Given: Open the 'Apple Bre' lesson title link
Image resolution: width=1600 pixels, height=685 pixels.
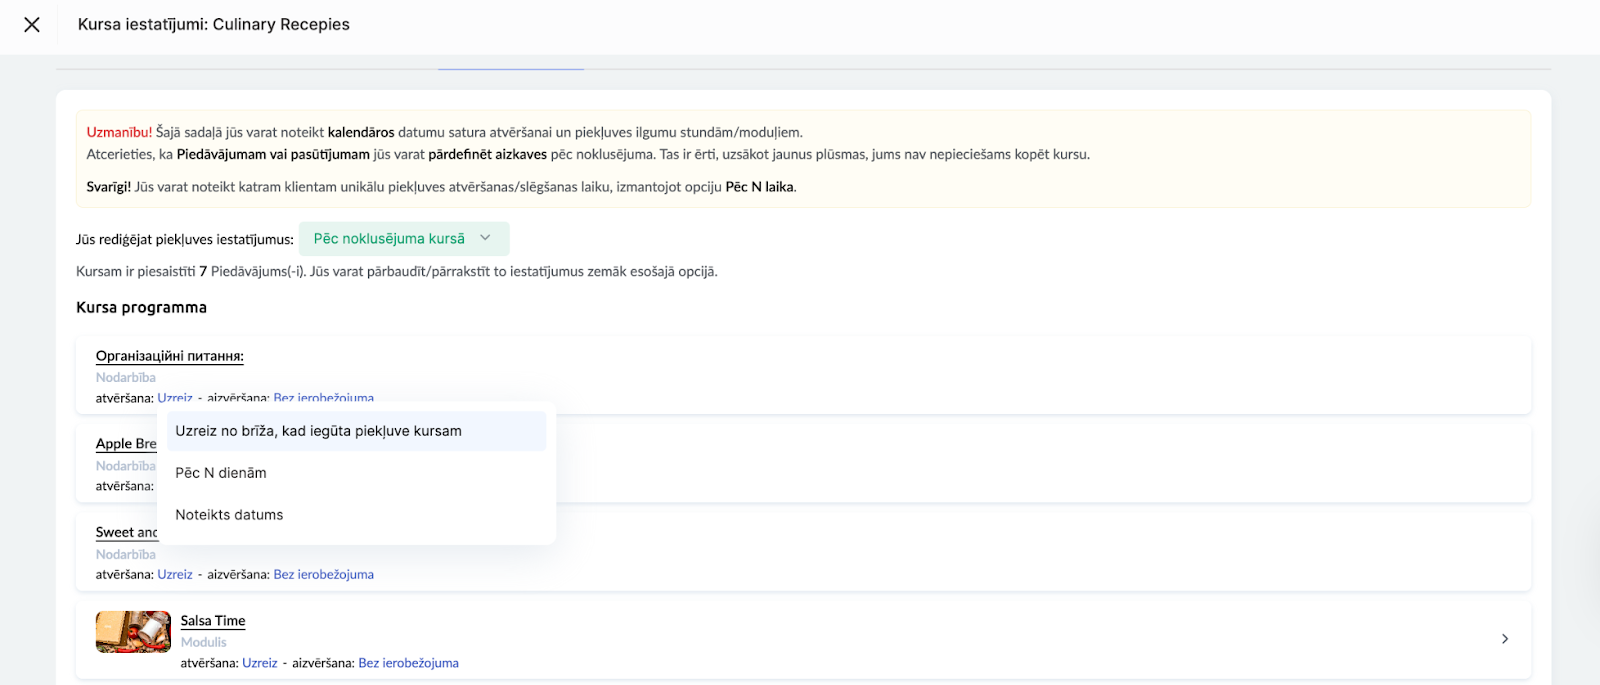Looking at the screenshot, I should (x=126, y=444).
